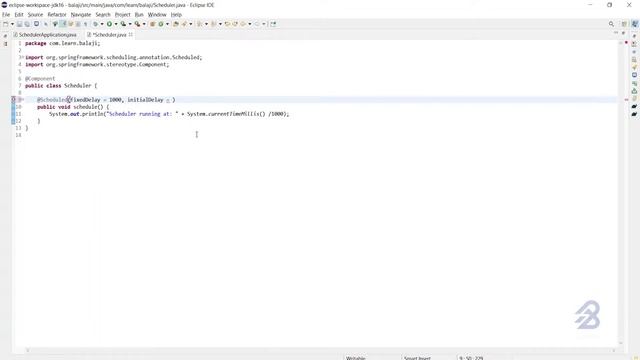Screen dimensions: 640x360
Task: Select the Java perspective icon
Action: point(635,24)
